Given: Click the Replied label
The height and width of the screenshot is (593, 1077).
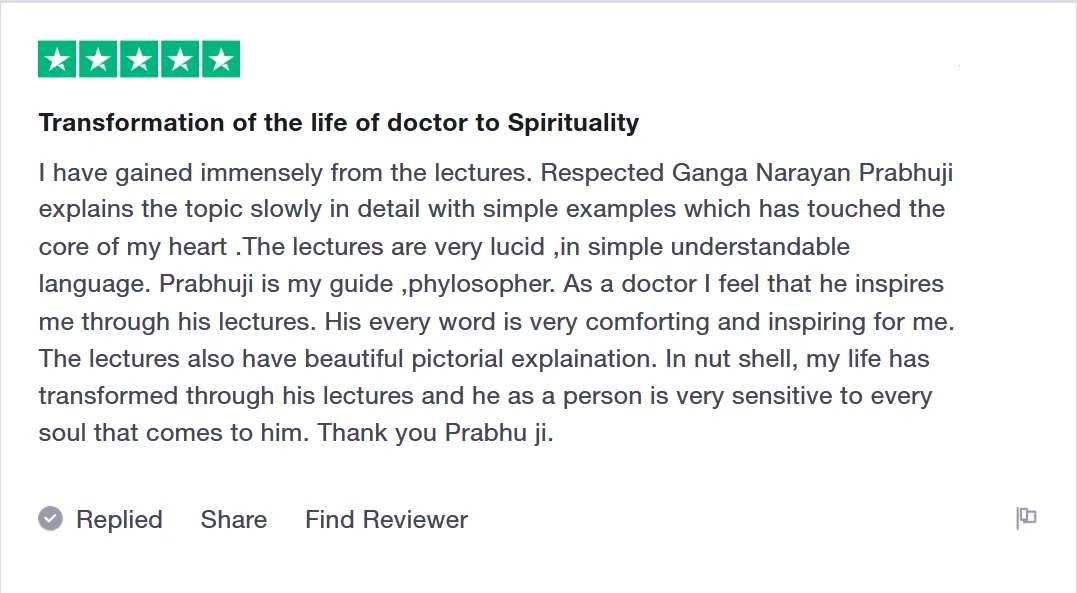Looking at the screenshot, I should click(119, 520).
